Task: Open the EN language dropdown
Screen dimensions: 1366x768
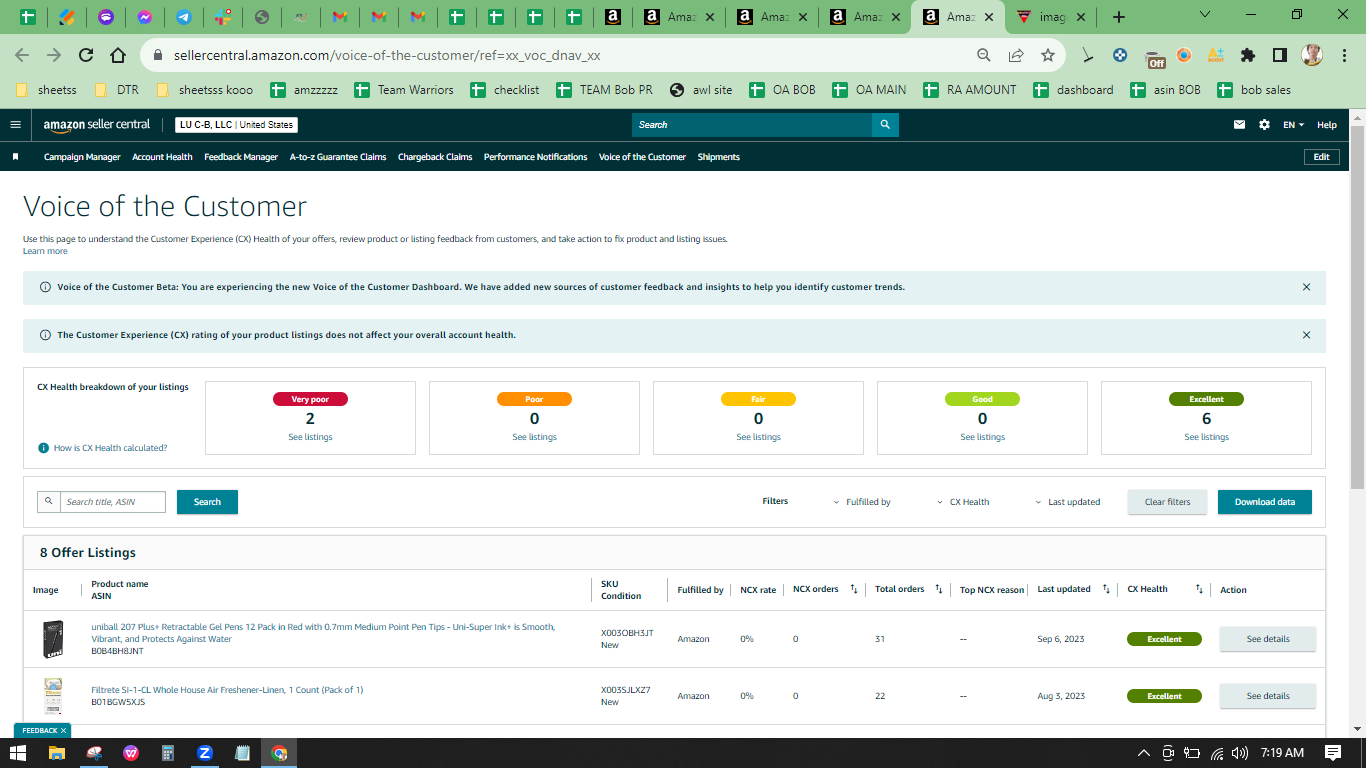Action: 1294,125
